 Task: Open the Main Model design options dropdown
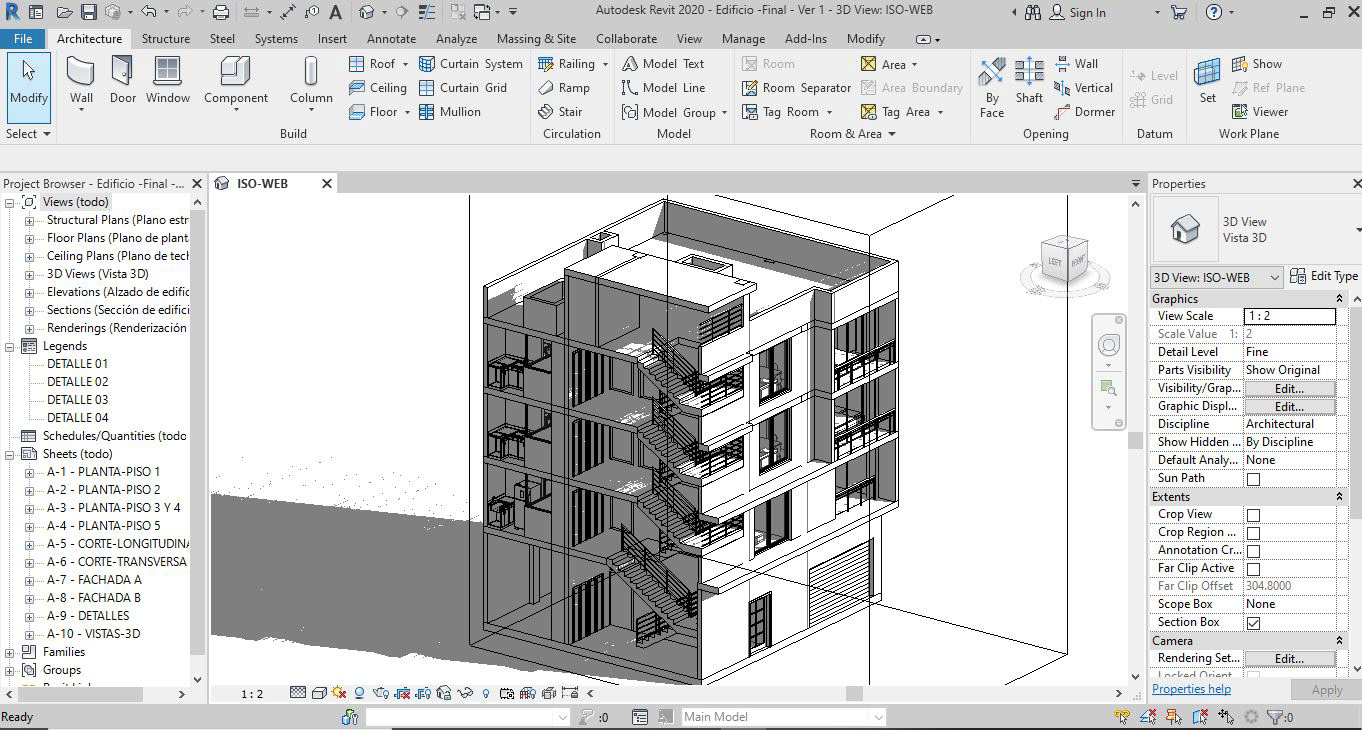coord(877,717)
